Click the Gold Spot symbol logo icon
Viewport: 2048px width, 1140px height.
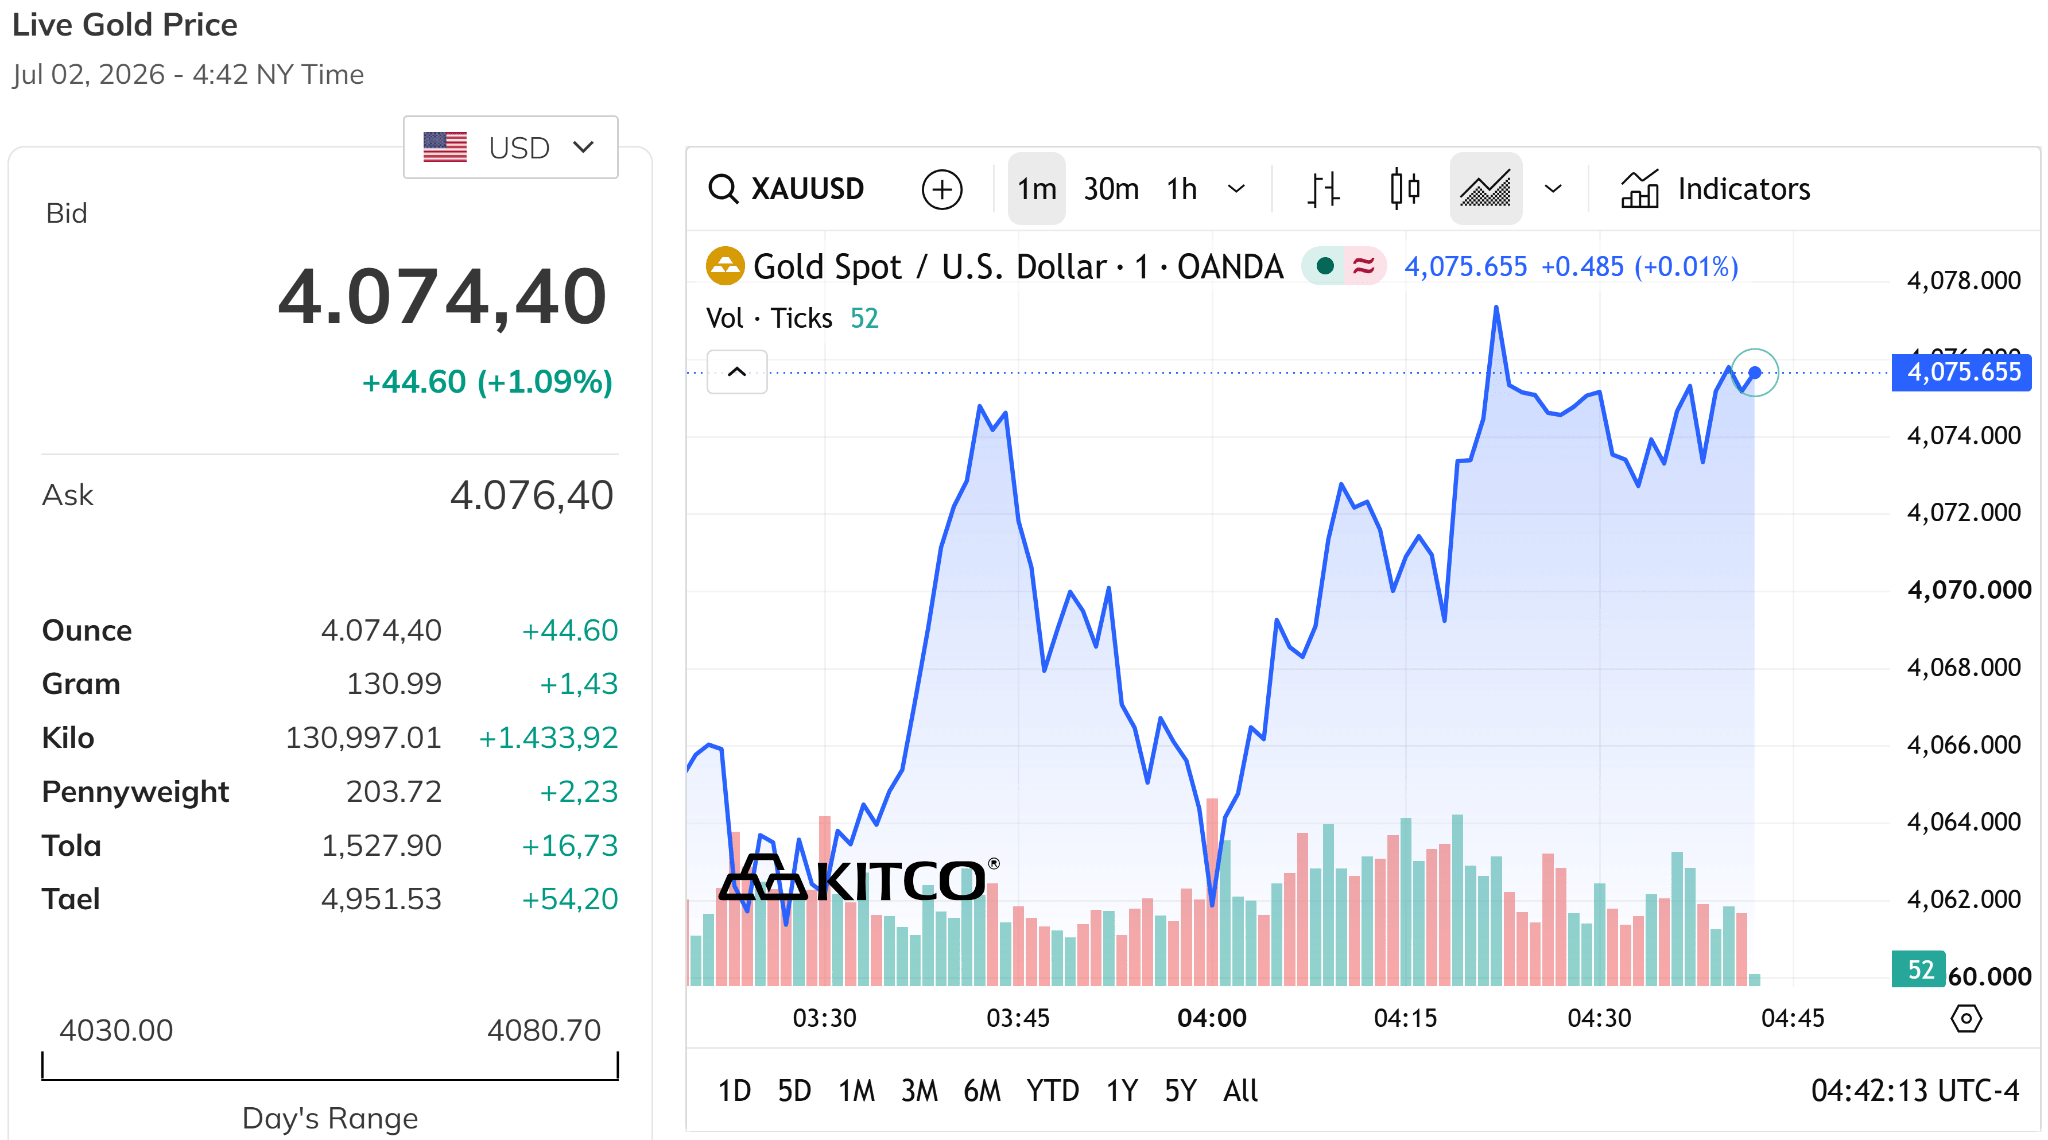coord(725,266)
